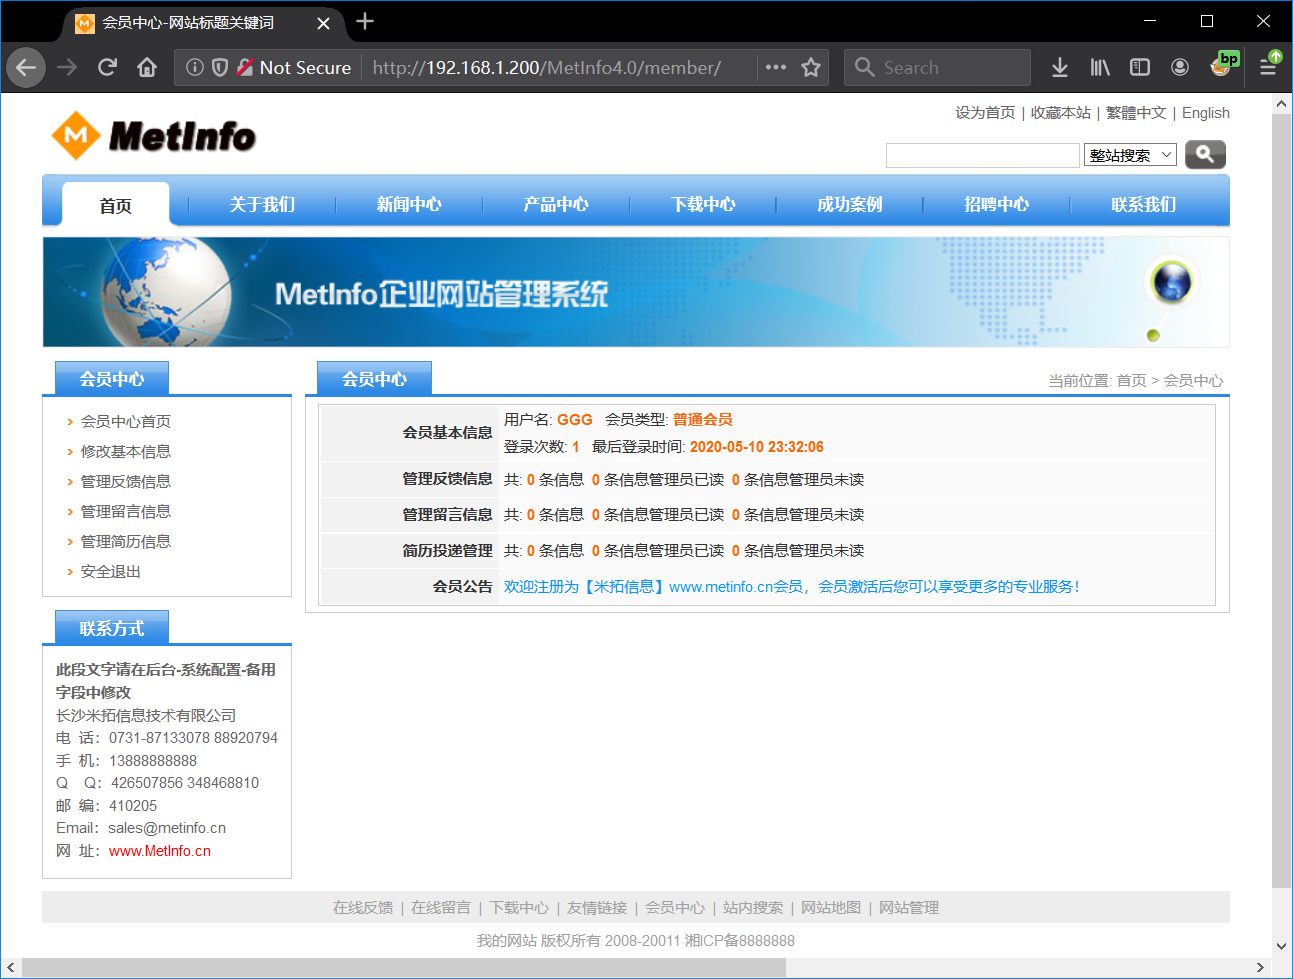Image resolution: width=1293 pixels, height=979 pixels.
Task: Open footer 网站管理 link
Action: [909, 907]
